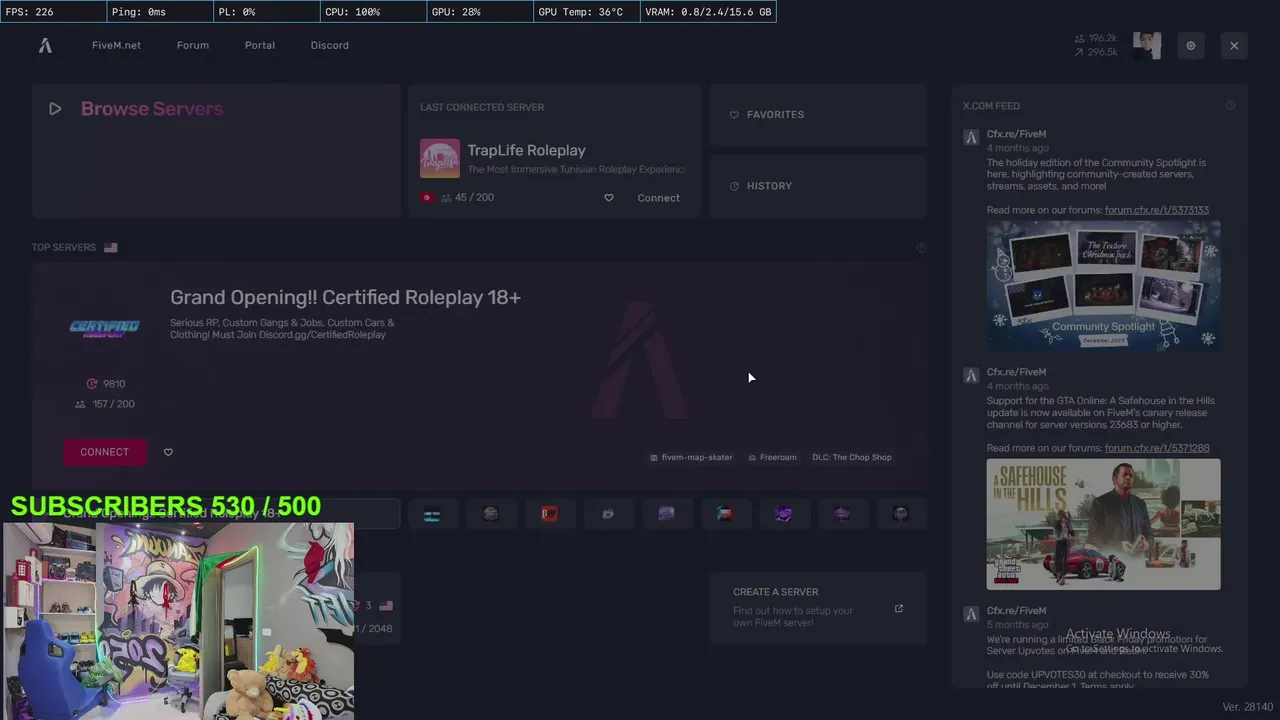1280x720 pixels.
Task: Click the Ver. 28140 version label
Action: 1247,707
